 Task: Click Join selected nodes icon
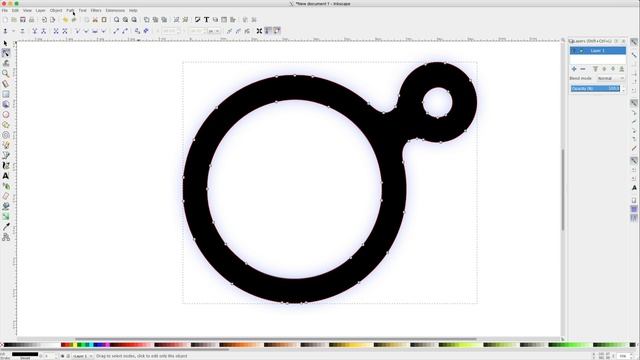(35, 31)
